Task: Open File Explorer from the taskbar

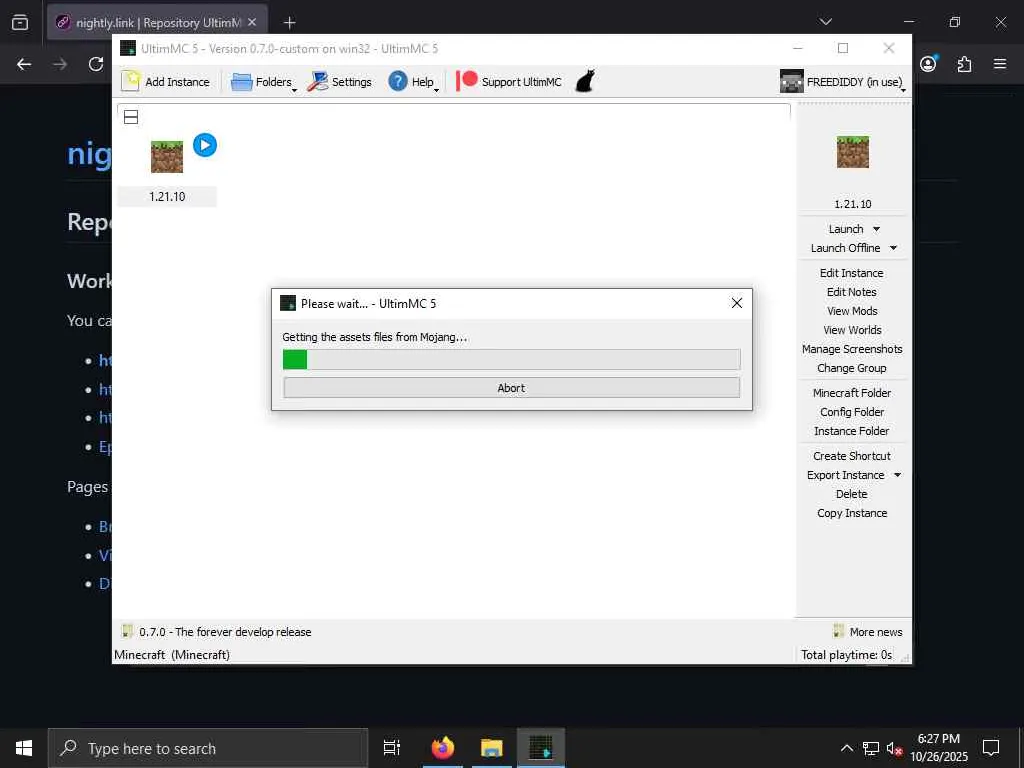Action: click(492, 748)
